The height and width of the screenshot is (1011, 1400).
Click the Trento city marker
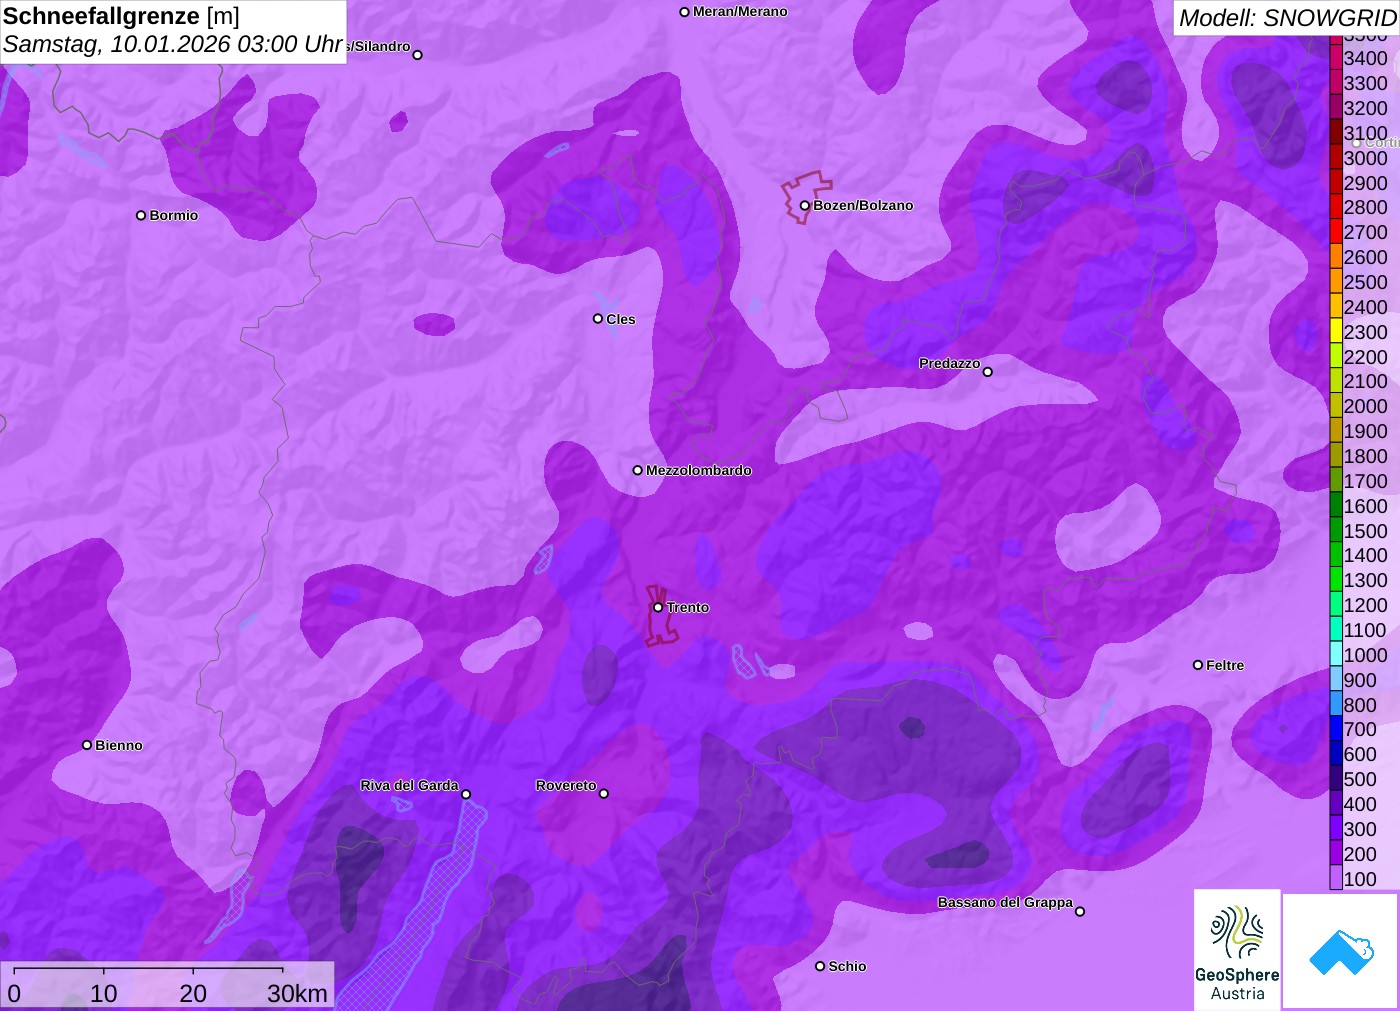coord(658,607)
